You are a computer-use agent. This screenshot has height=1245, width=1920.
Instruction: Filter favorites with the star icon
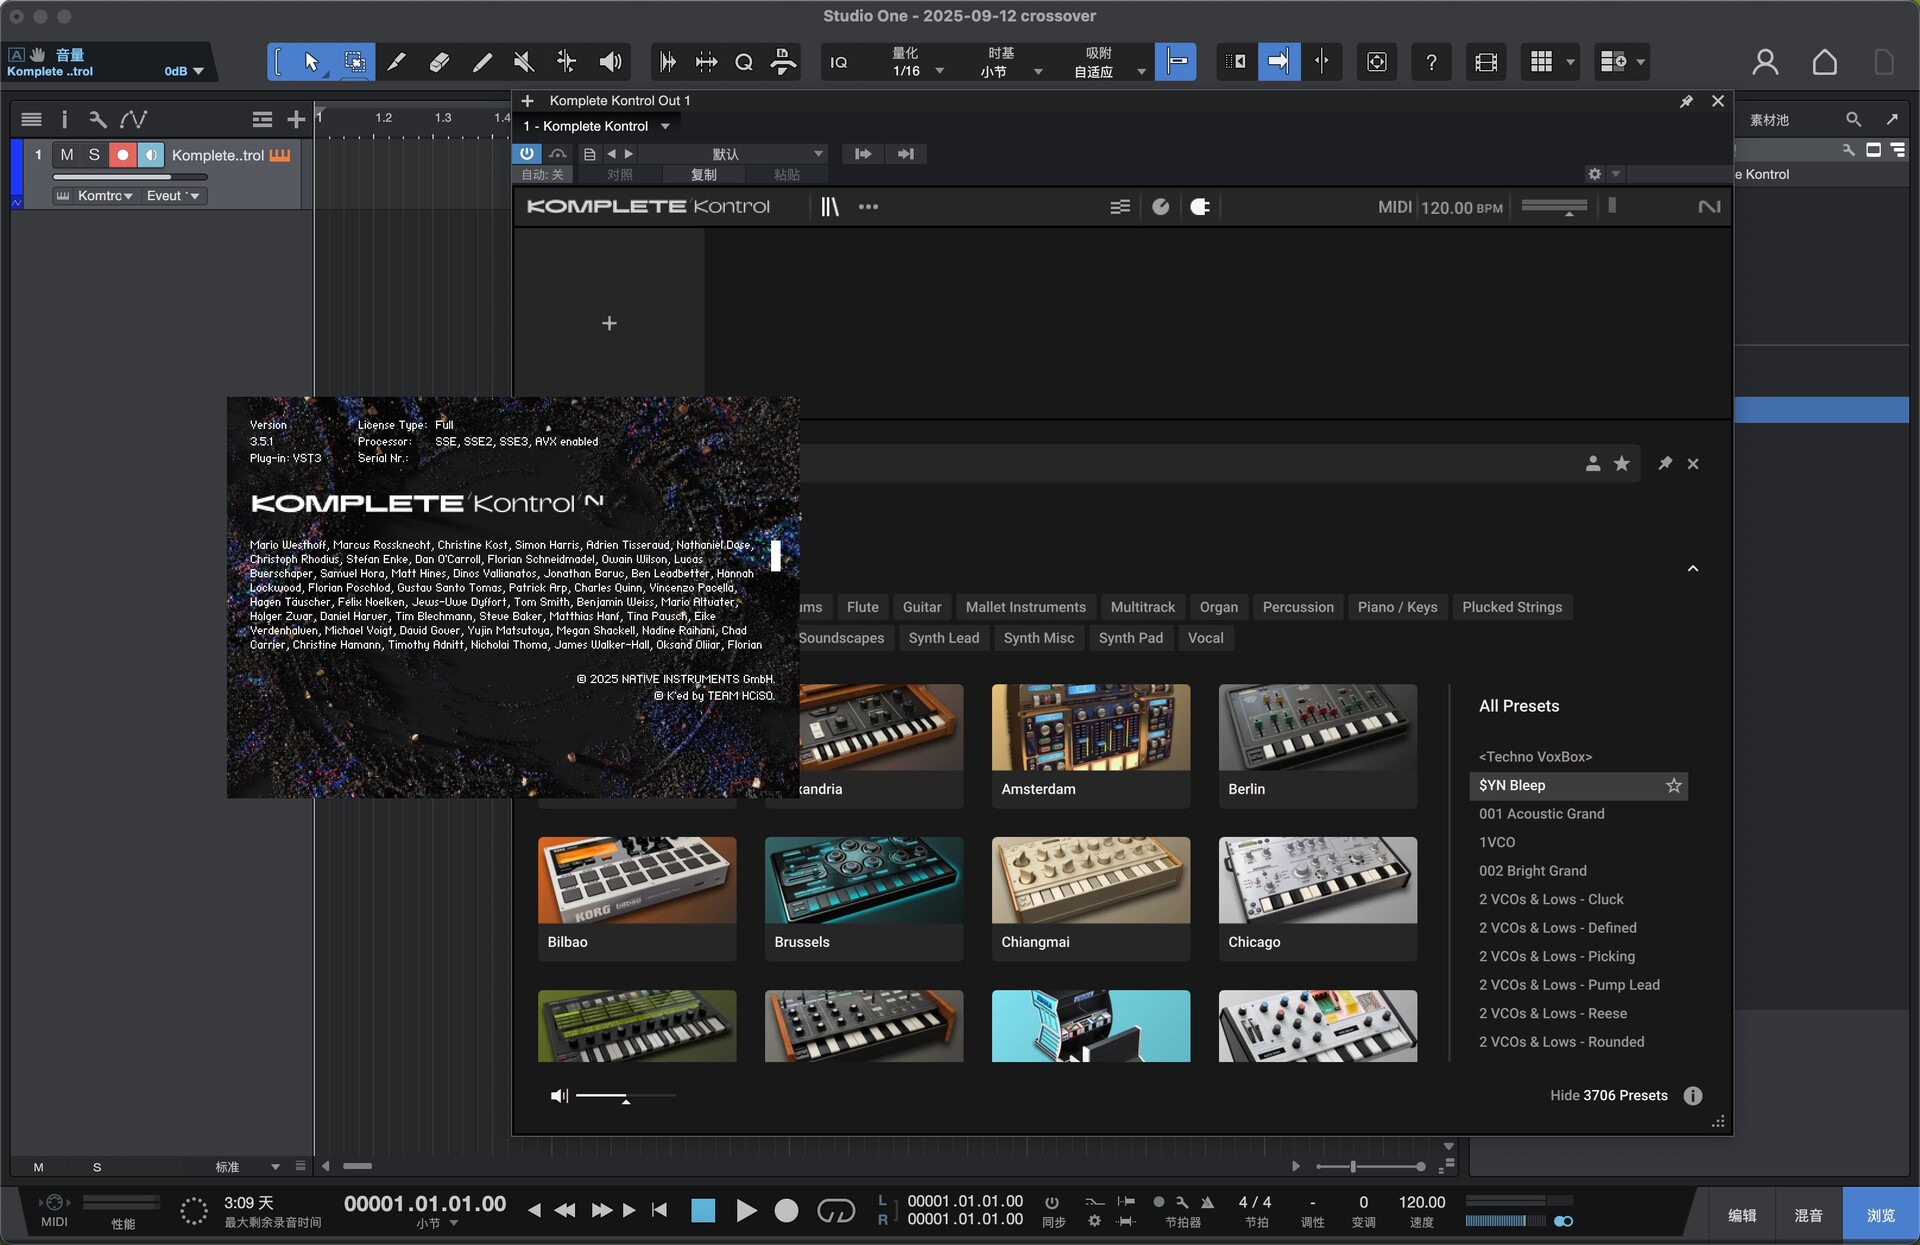pos(1622,463)
